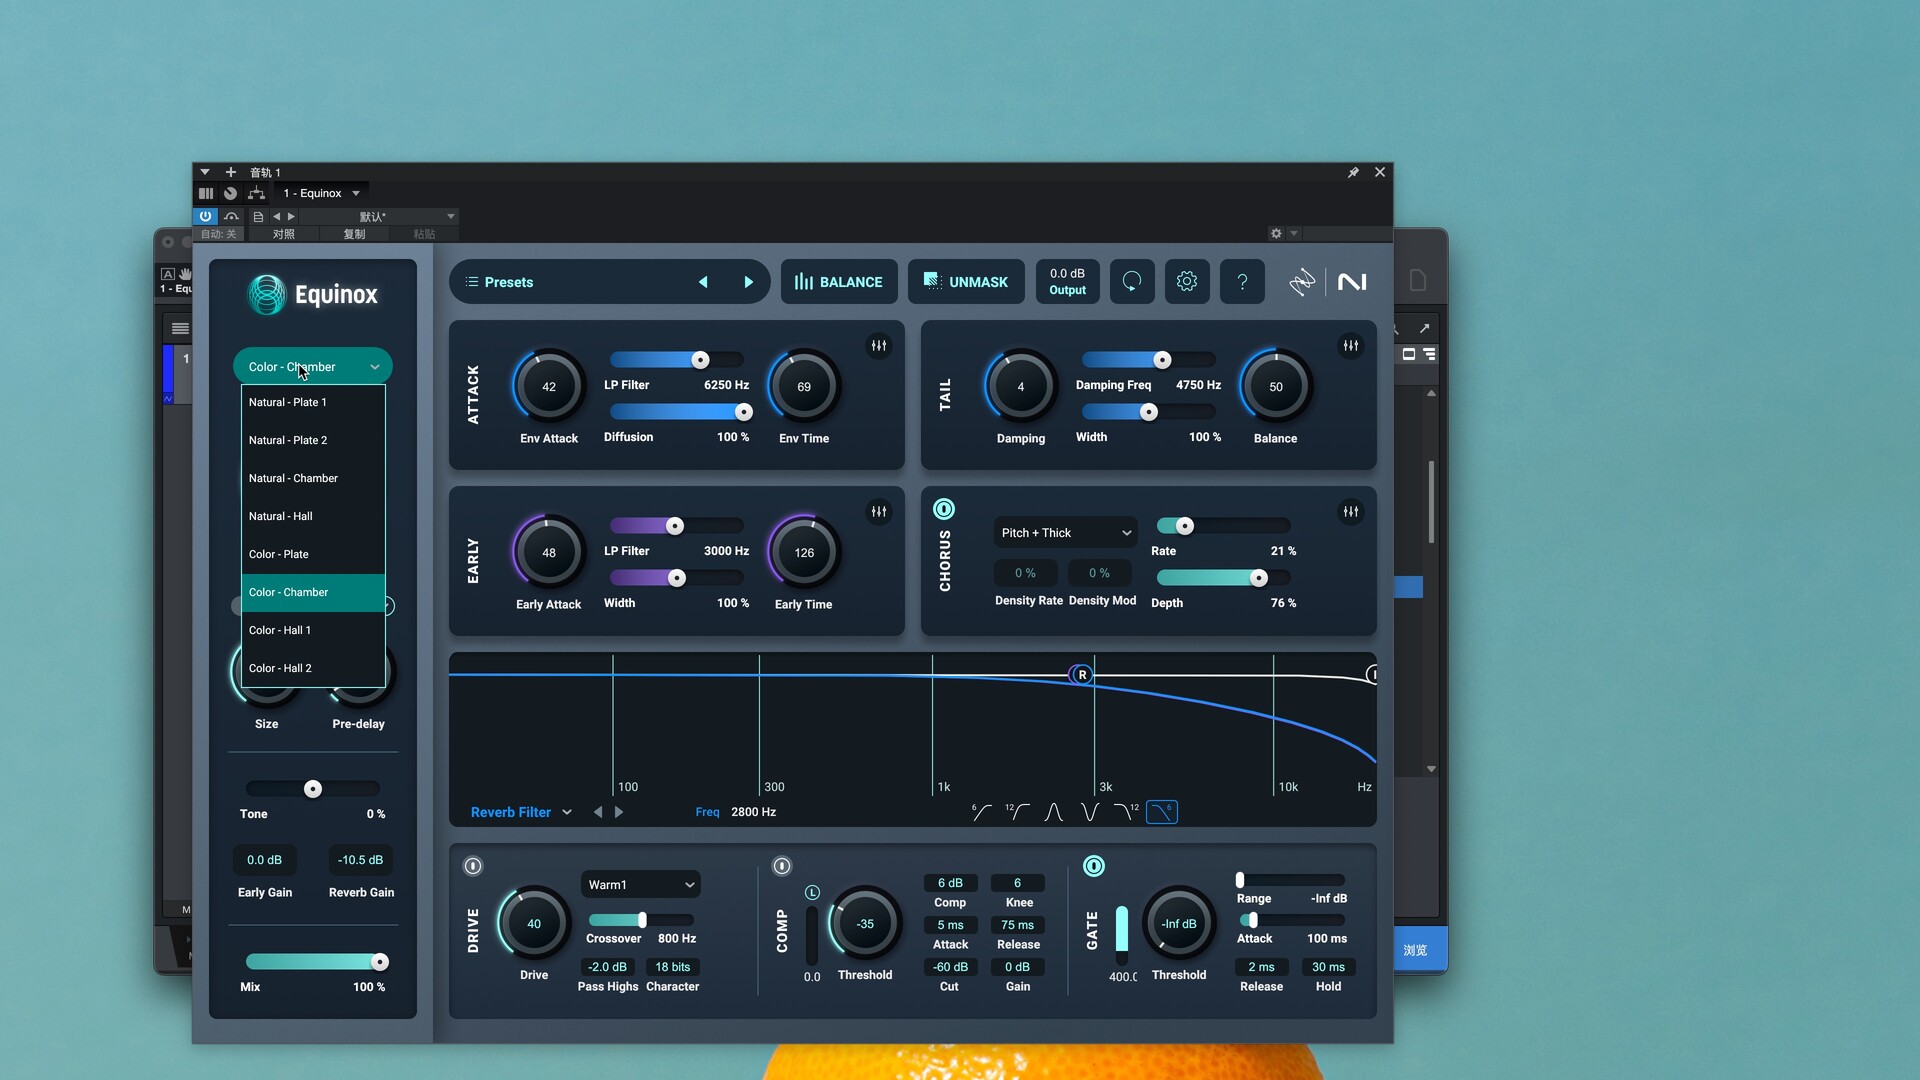The height and width of the screenshot is (1080, 1920).
Task: Toggle host automation 自动: 关
Action: coord(218,234)
